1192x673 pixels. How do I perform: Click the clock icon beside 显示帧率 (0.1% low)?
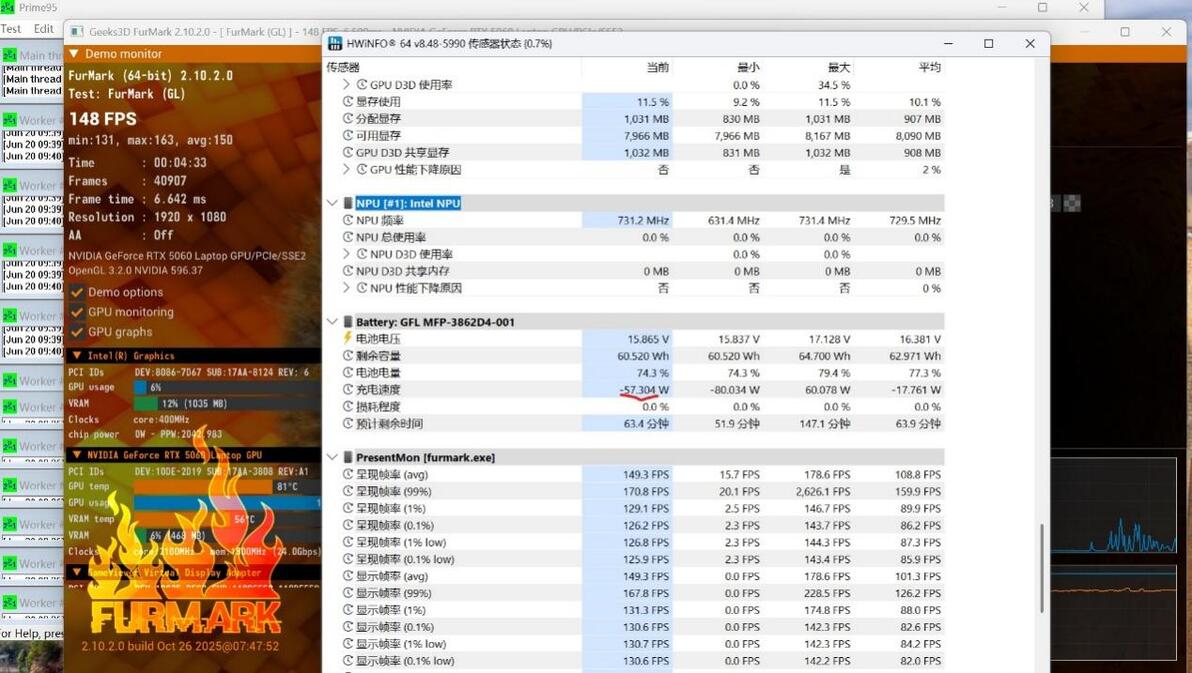click(348, 661)
